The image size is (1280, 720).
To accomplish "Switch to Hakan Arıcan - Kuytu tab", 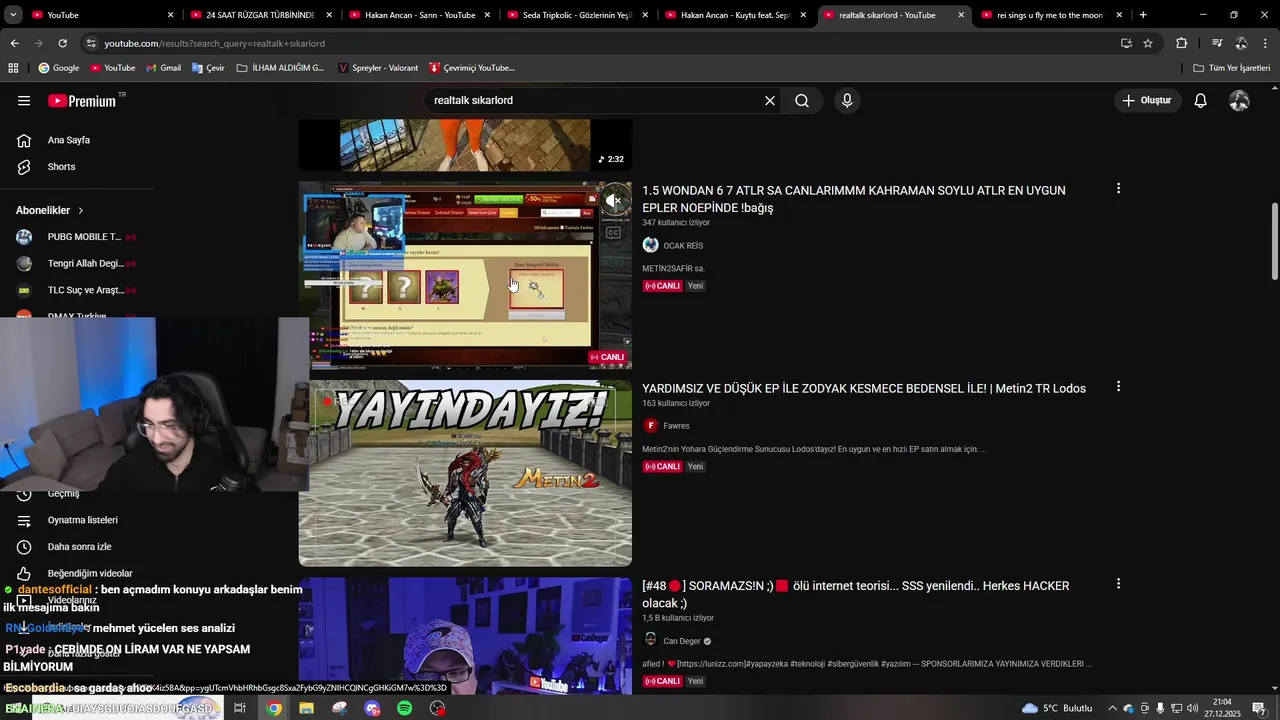I will (x=735, y=15).
